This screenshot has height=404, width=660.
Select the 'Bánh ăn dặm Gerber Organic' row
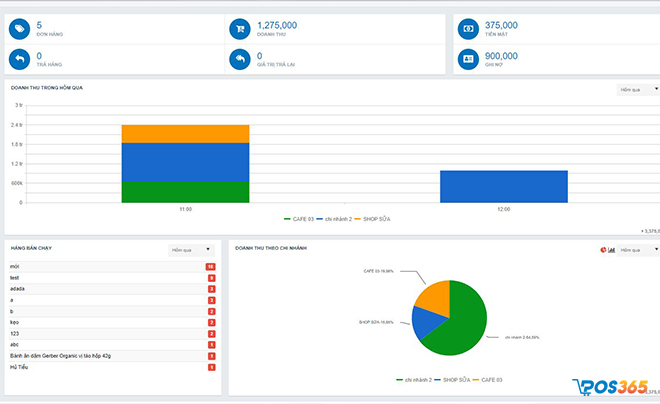pos(112,356)
